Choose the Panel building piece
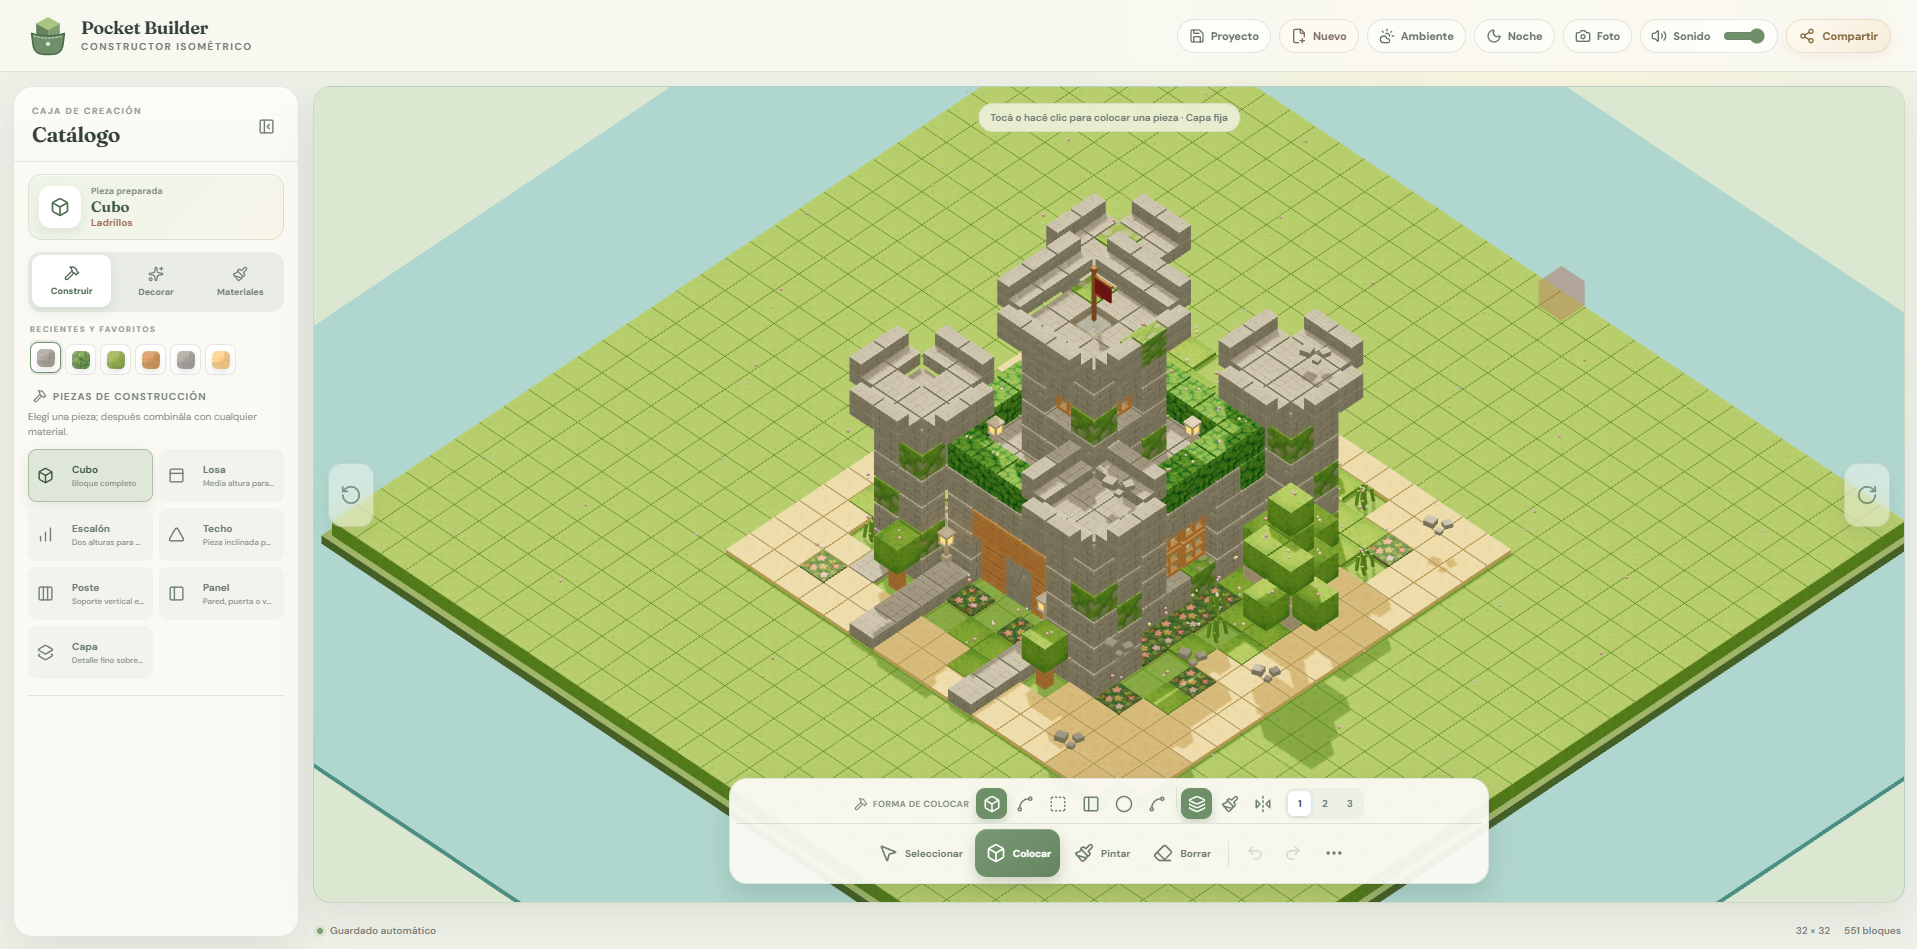 tap(221, 593)
